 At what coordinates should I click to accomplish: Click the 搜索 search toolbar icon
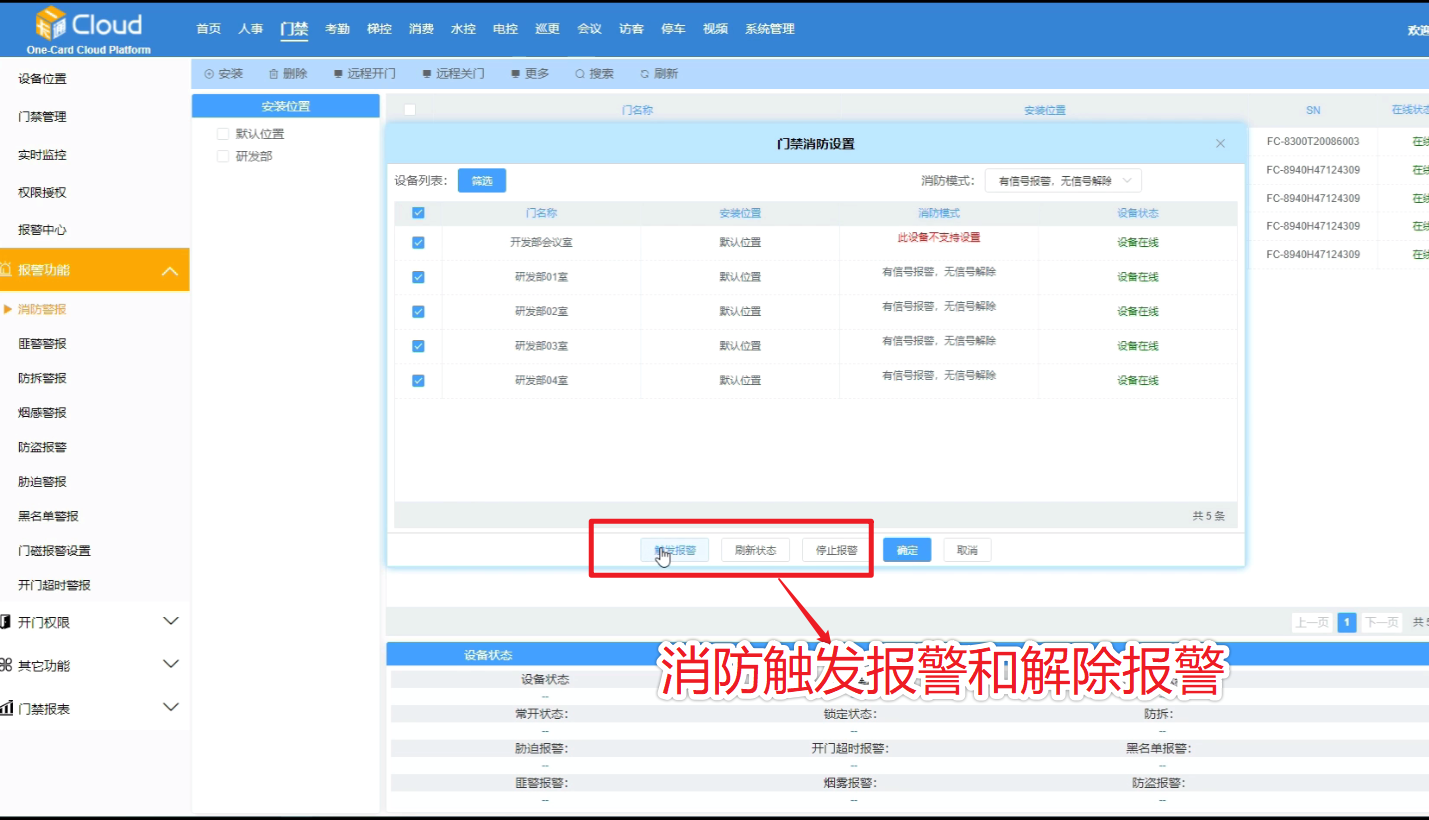tap(580, 74)
